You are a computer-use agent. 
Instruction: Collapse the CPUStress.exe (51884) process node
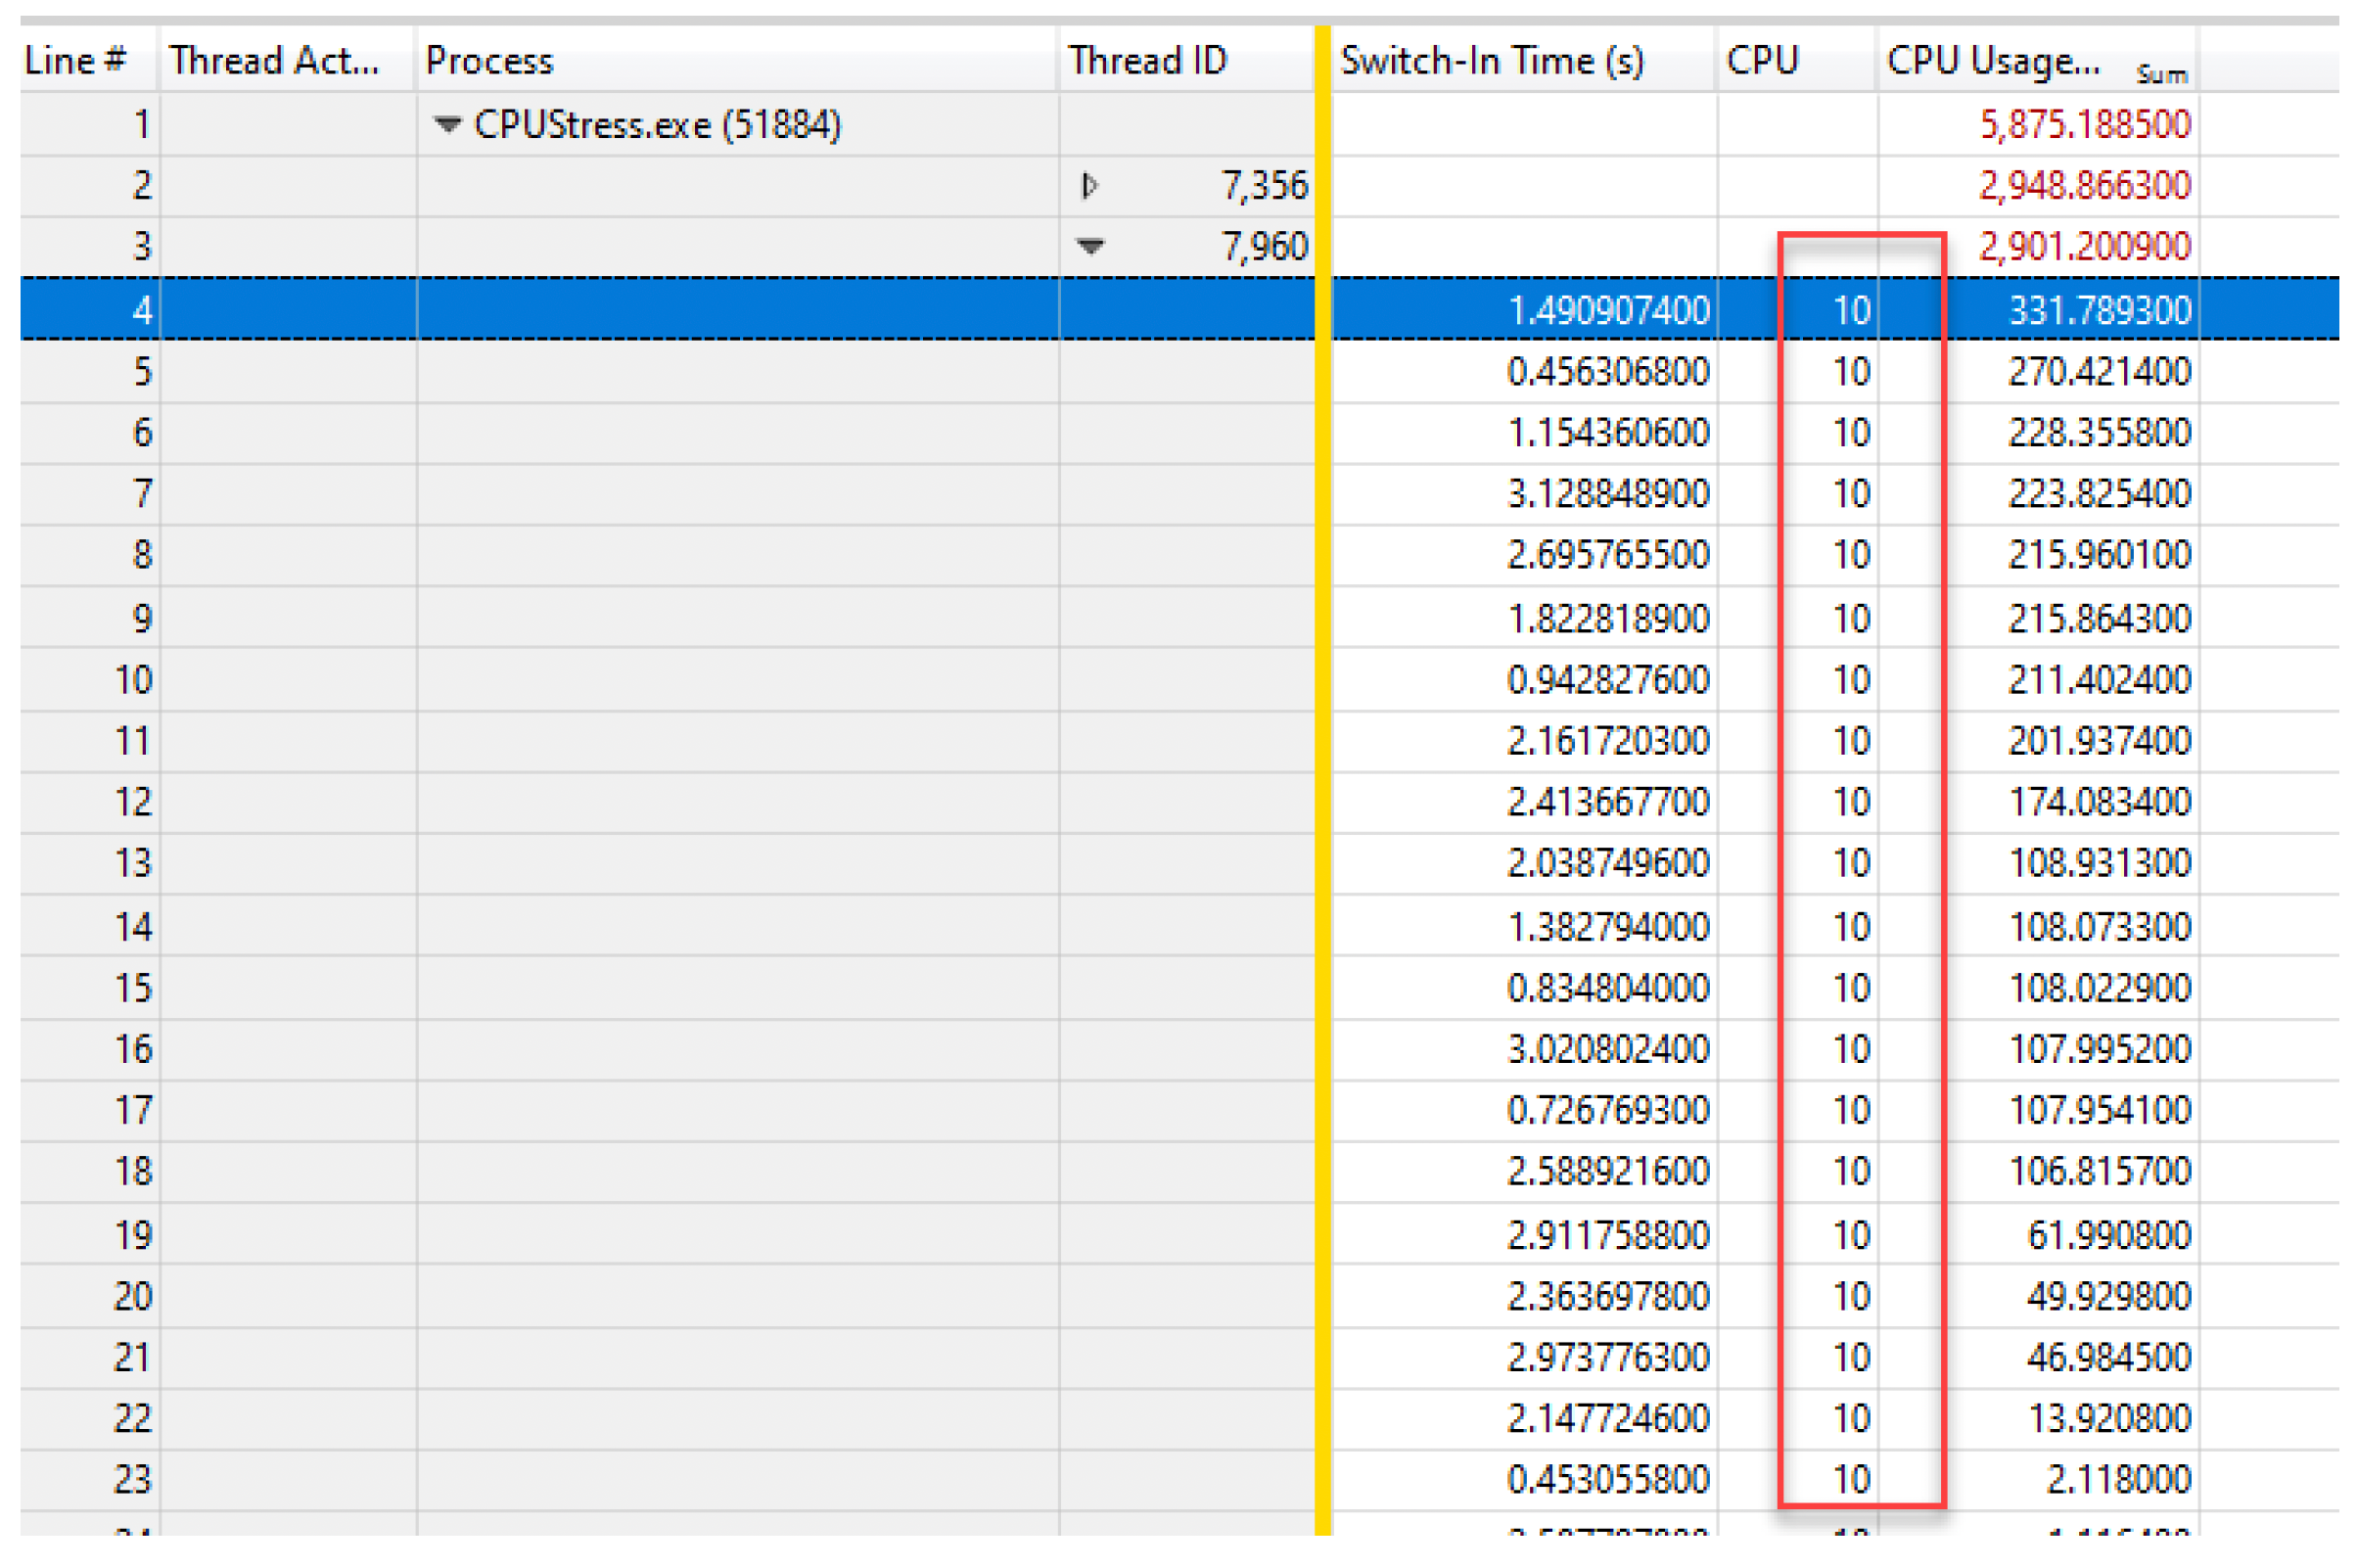[x=447, y=125]
